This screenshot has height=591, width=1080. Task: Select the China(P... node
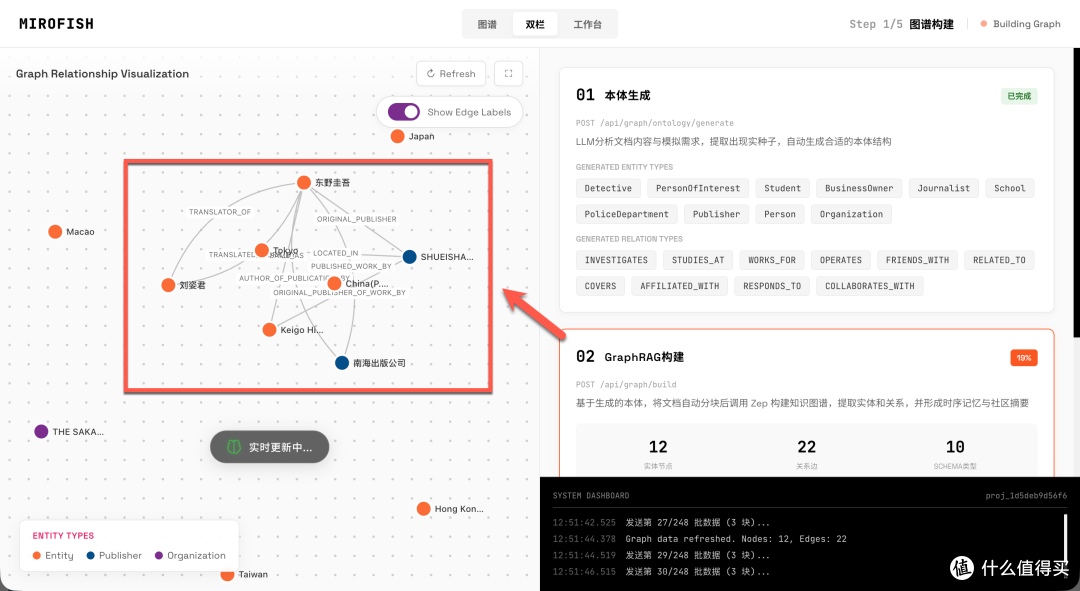click(335, 283)
